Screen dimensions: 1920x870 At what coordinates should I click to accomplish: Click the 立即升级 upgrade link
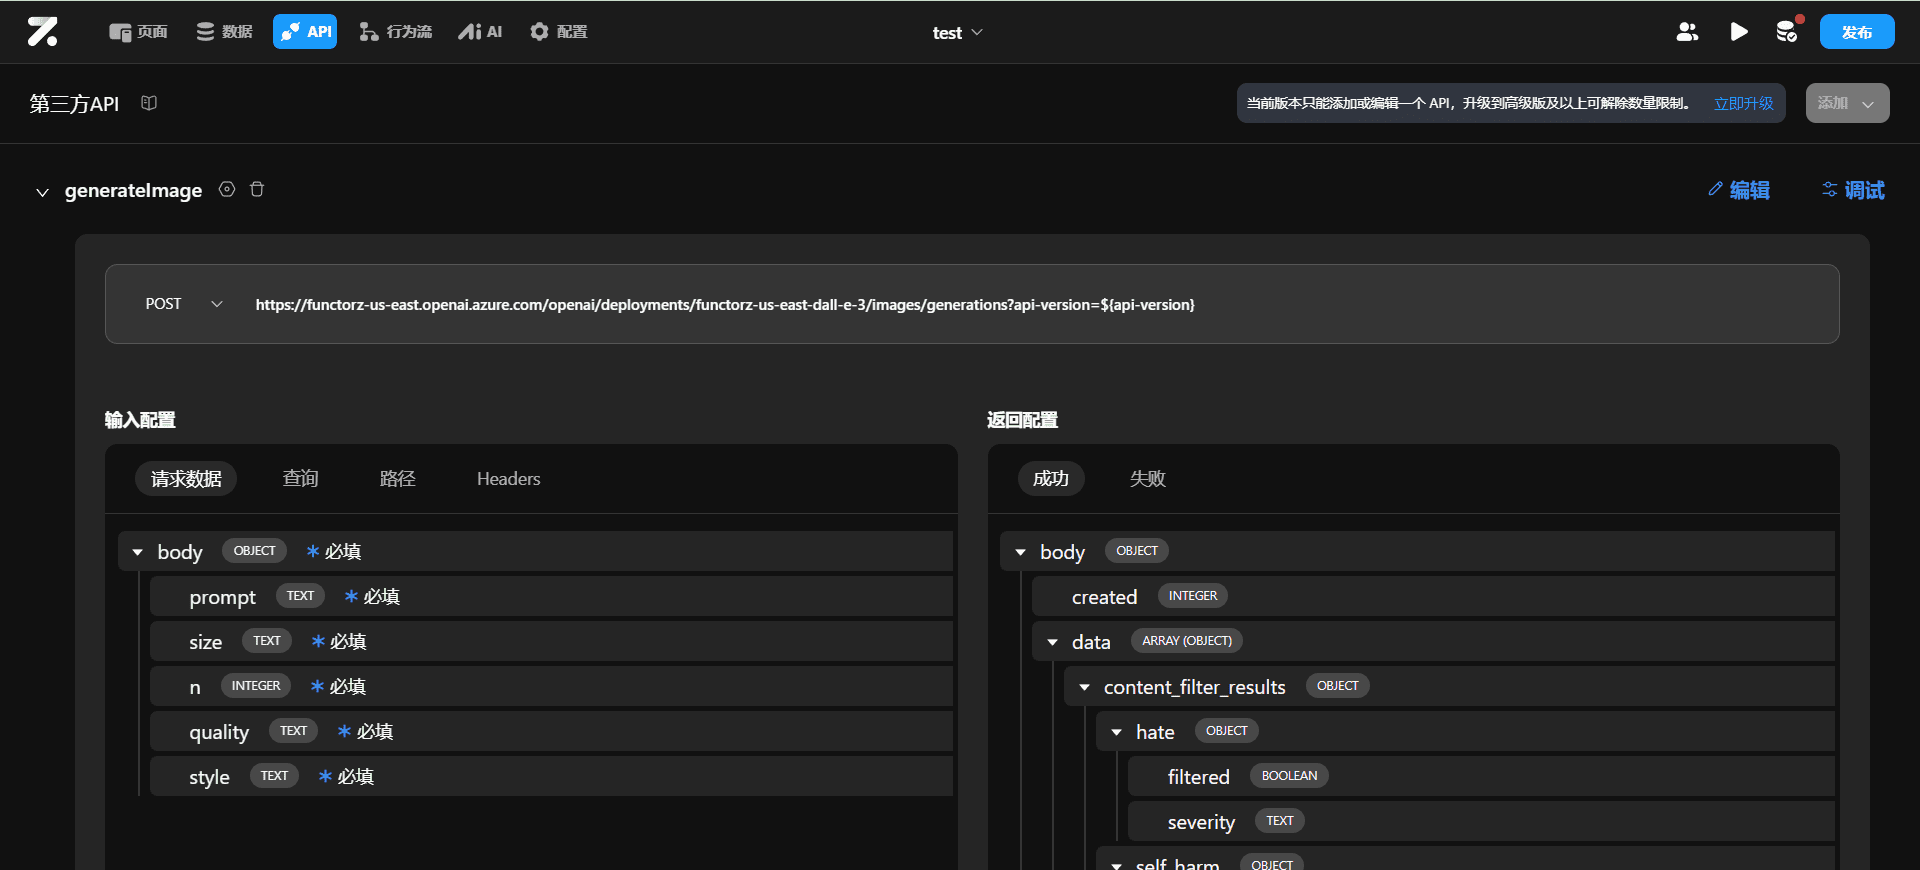click(1743, 104)
